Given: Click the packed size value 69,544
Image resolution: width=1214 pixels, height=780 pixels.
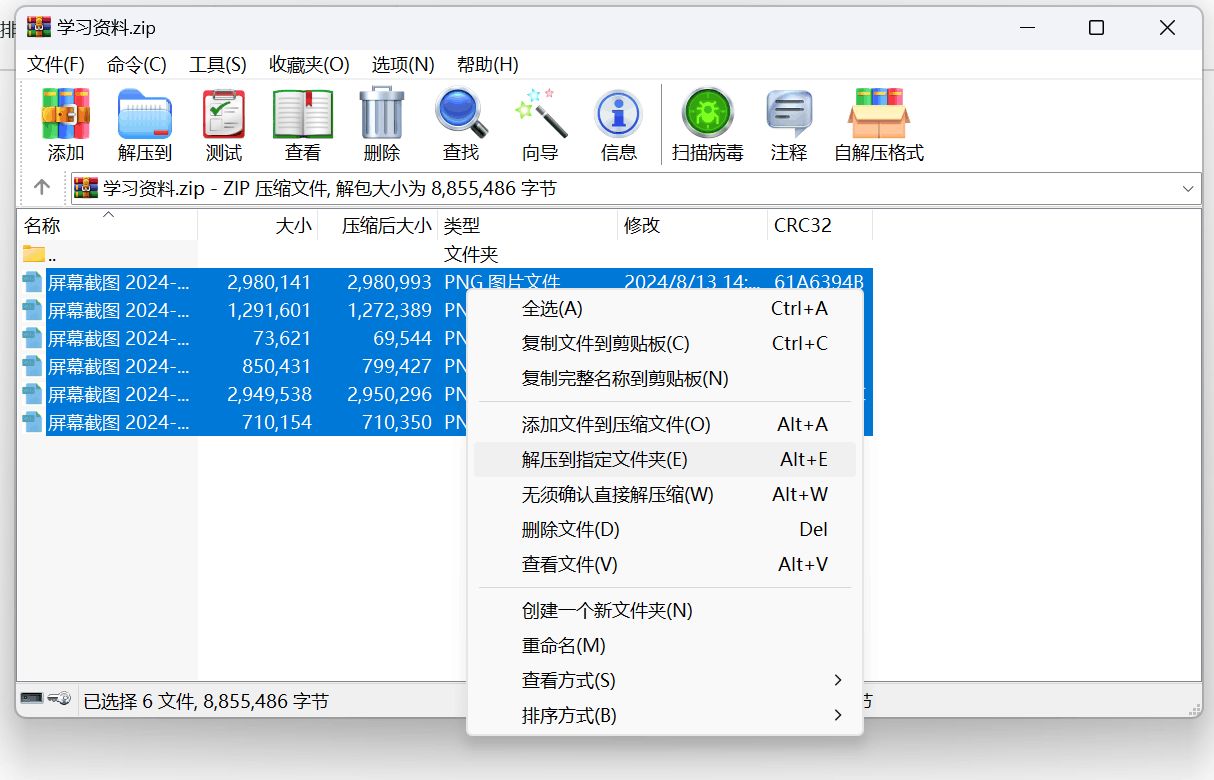Looking at the screenshot, I should (400, 338).
